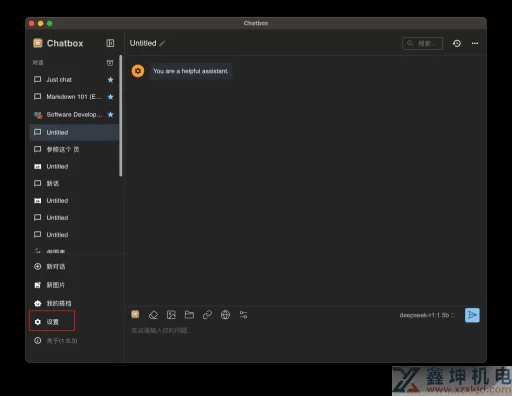Click the blue send button
The height and width of the screenshot is (396, 512).
coord(472,315)
